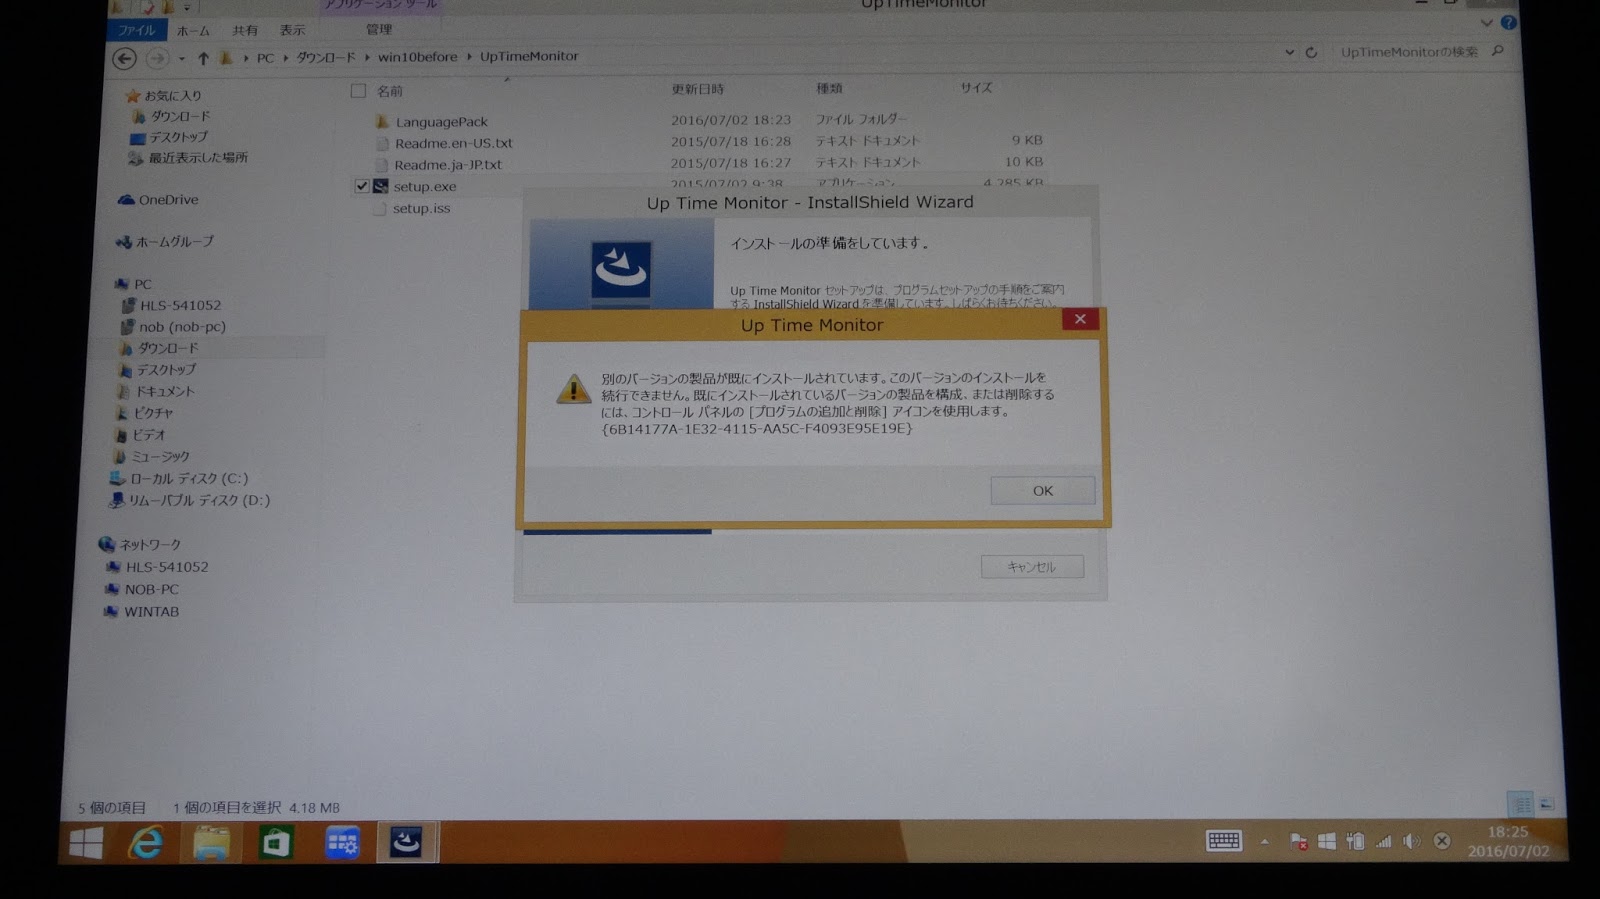Switch to details view icon in status bar
The height and width of the screenshot is (899, 1600).
[1521, 804]
